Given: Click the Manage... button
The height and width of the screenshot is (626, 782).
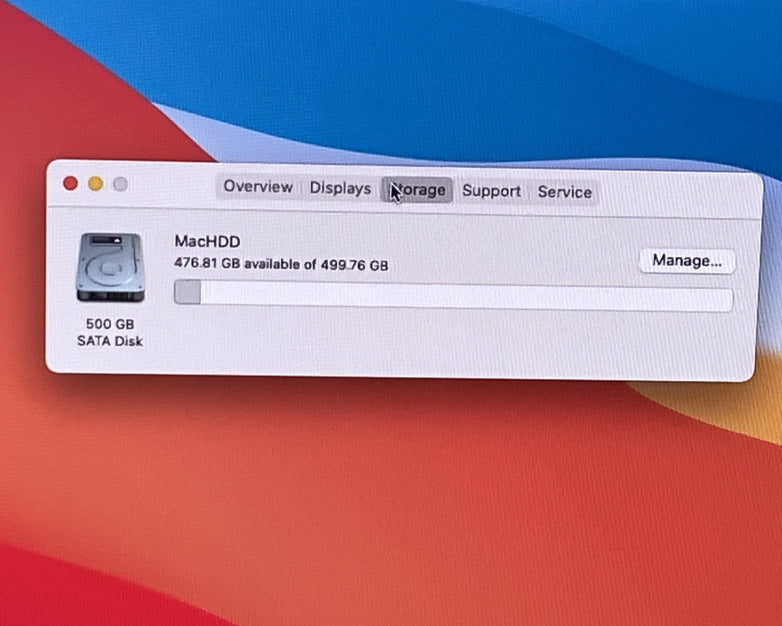Looking at the screenshot, I should coord(687,260).
